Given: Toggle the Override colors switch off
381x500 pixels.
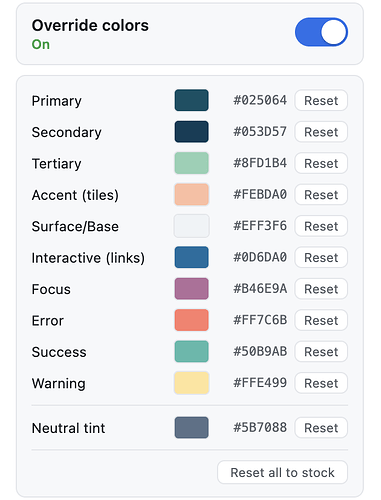Looking at the screenshot, I should (321, 32).
